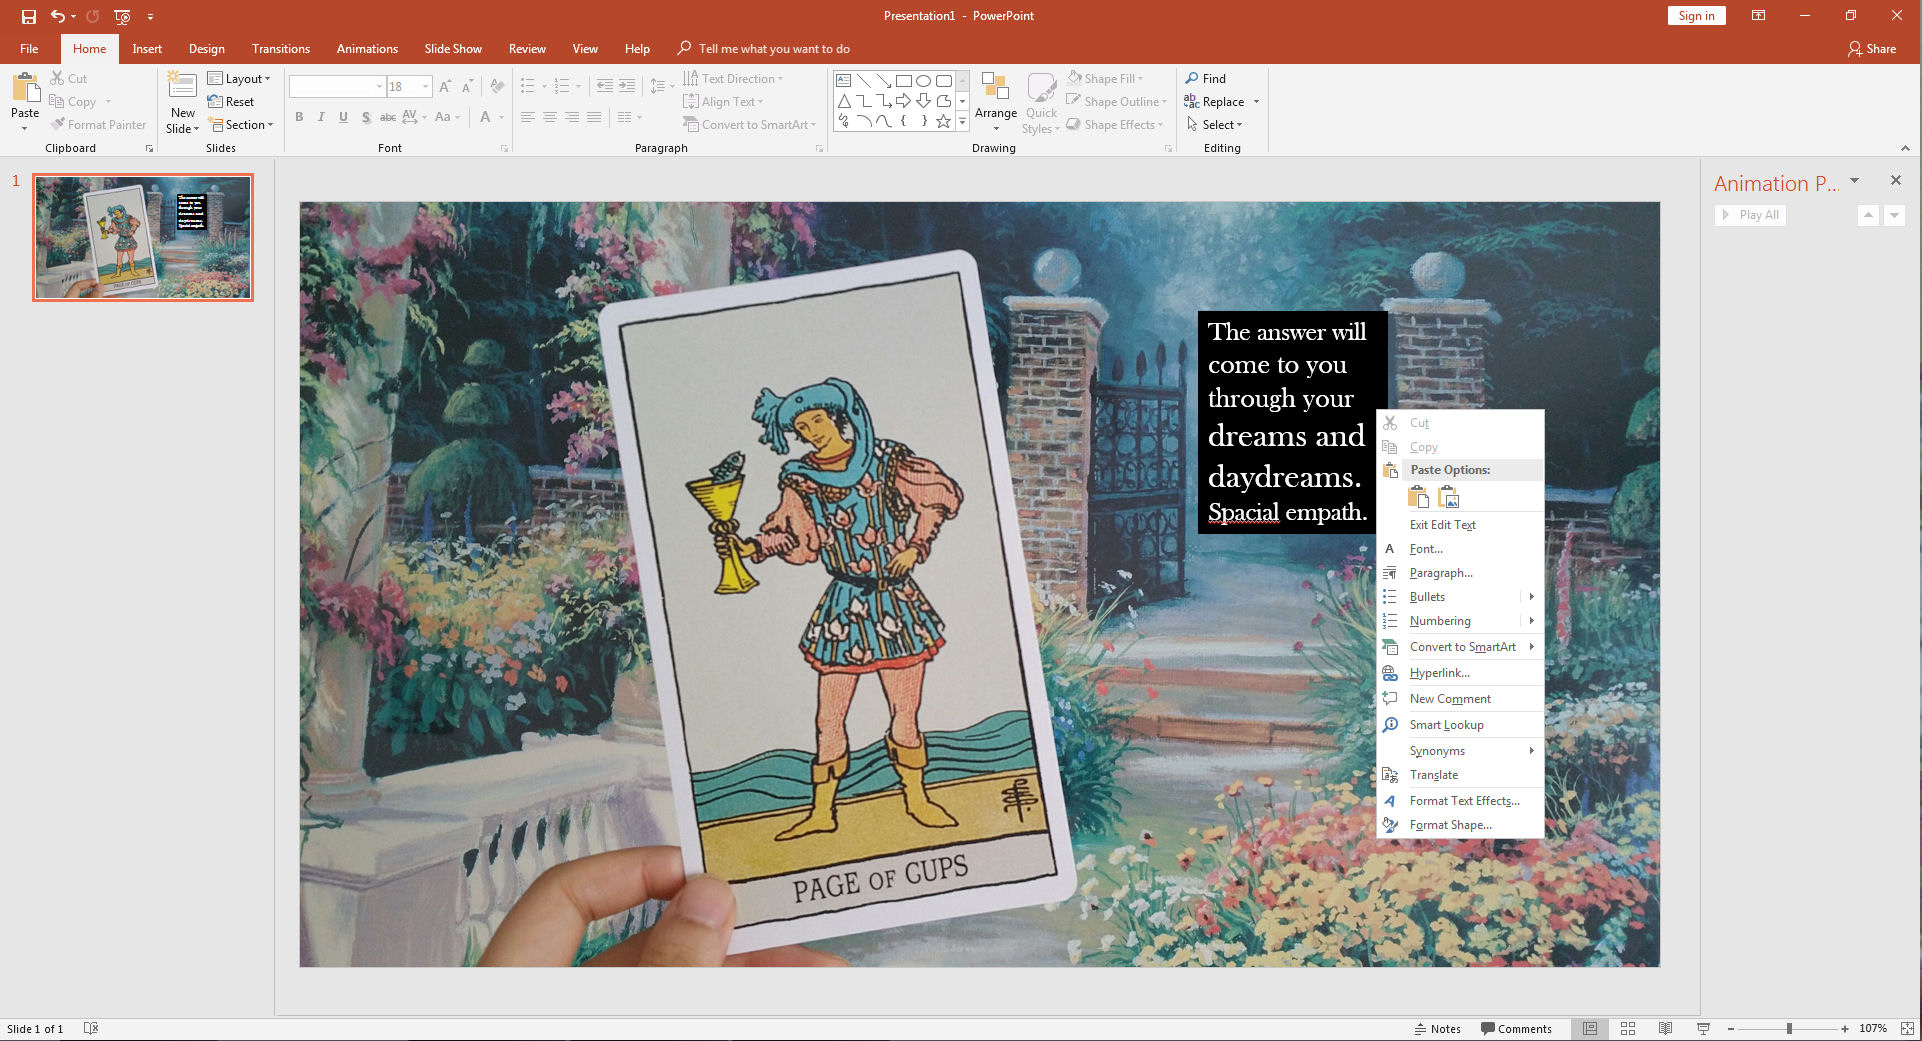This screenshot has width=1922, height=1041.
Task: Click the Save icon in title bar
Action: coord(29,16)
